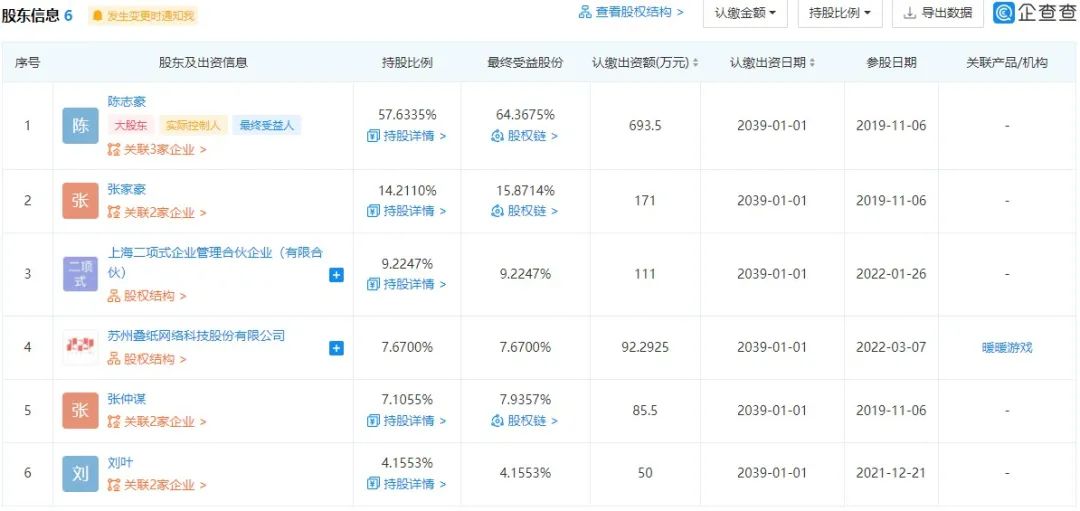The width and height of the screenshot is (1080, 511).
Task: Click the 693.5 subscribed capital cell
Action: 645,126
